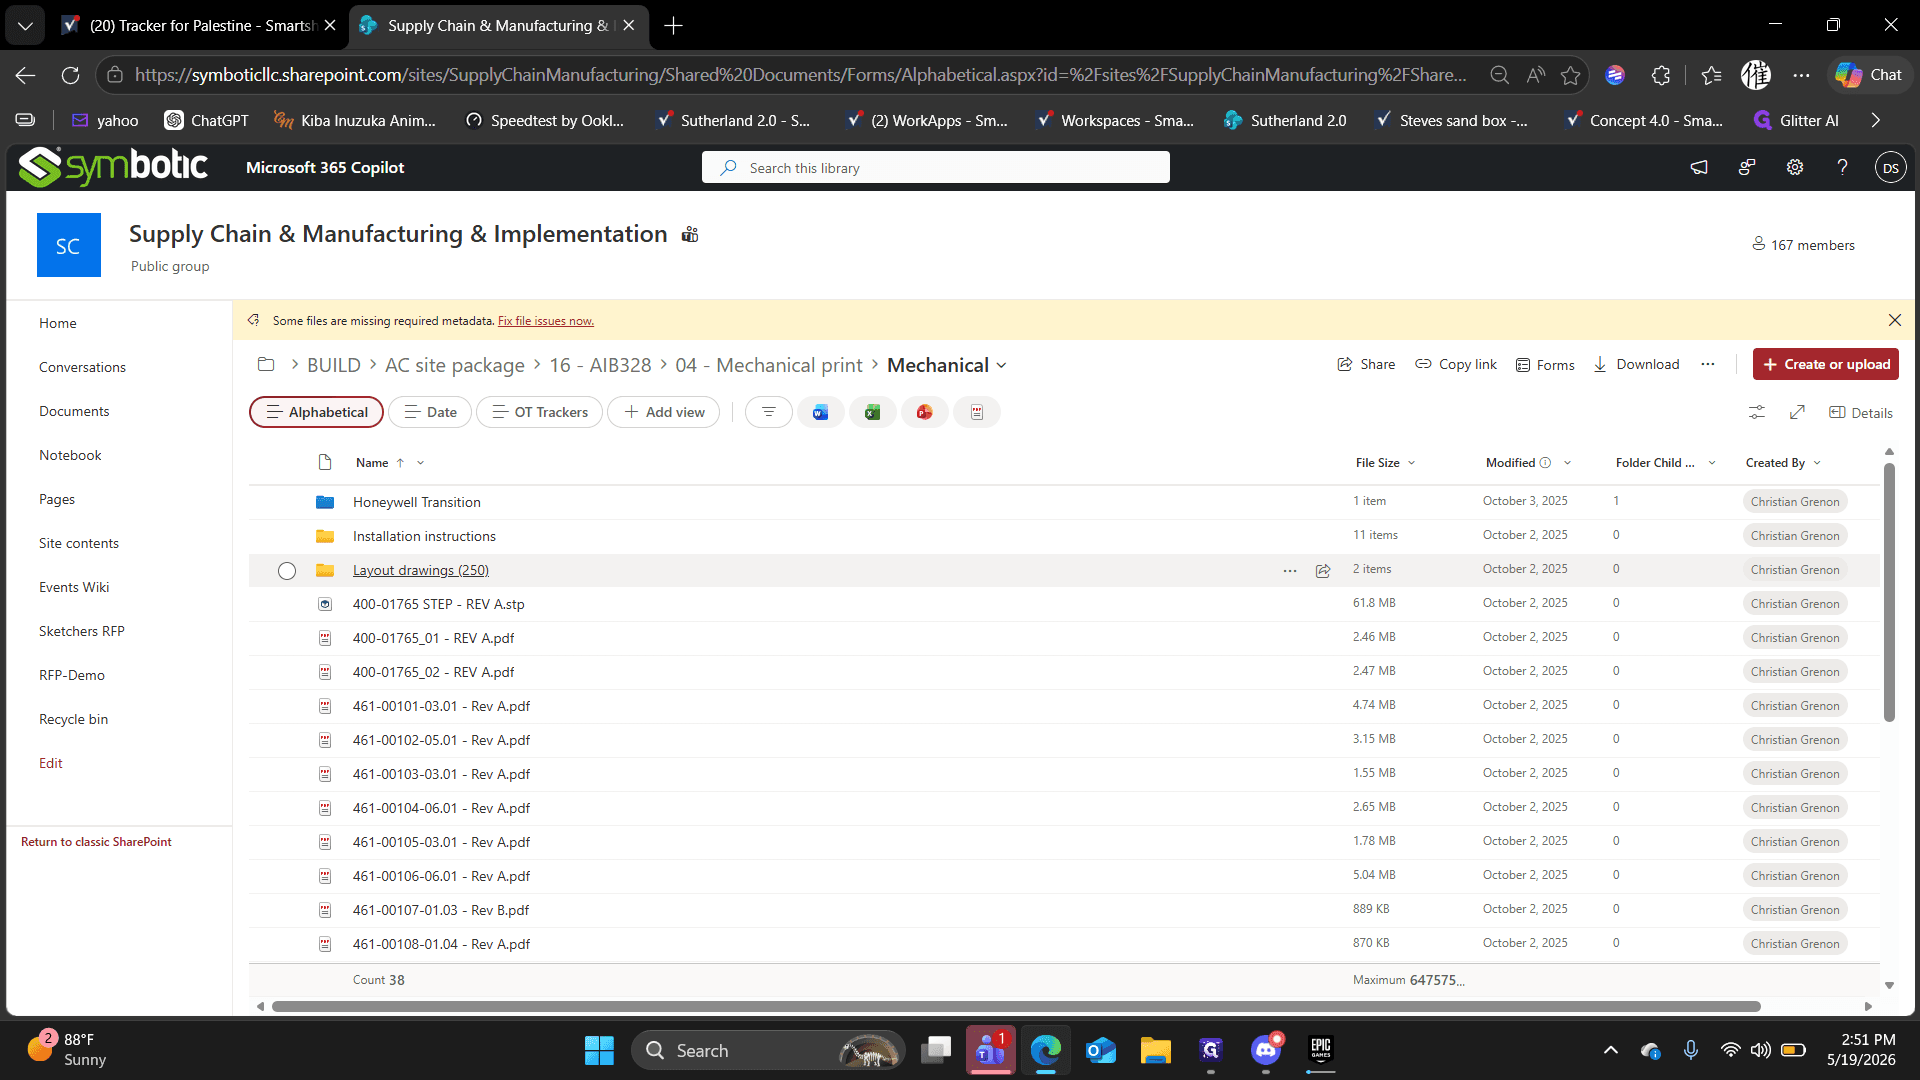The width and height of the screenshot is (1920, 1080).
Task: Switch to Alphabetical view
Action: coord(316,412)
